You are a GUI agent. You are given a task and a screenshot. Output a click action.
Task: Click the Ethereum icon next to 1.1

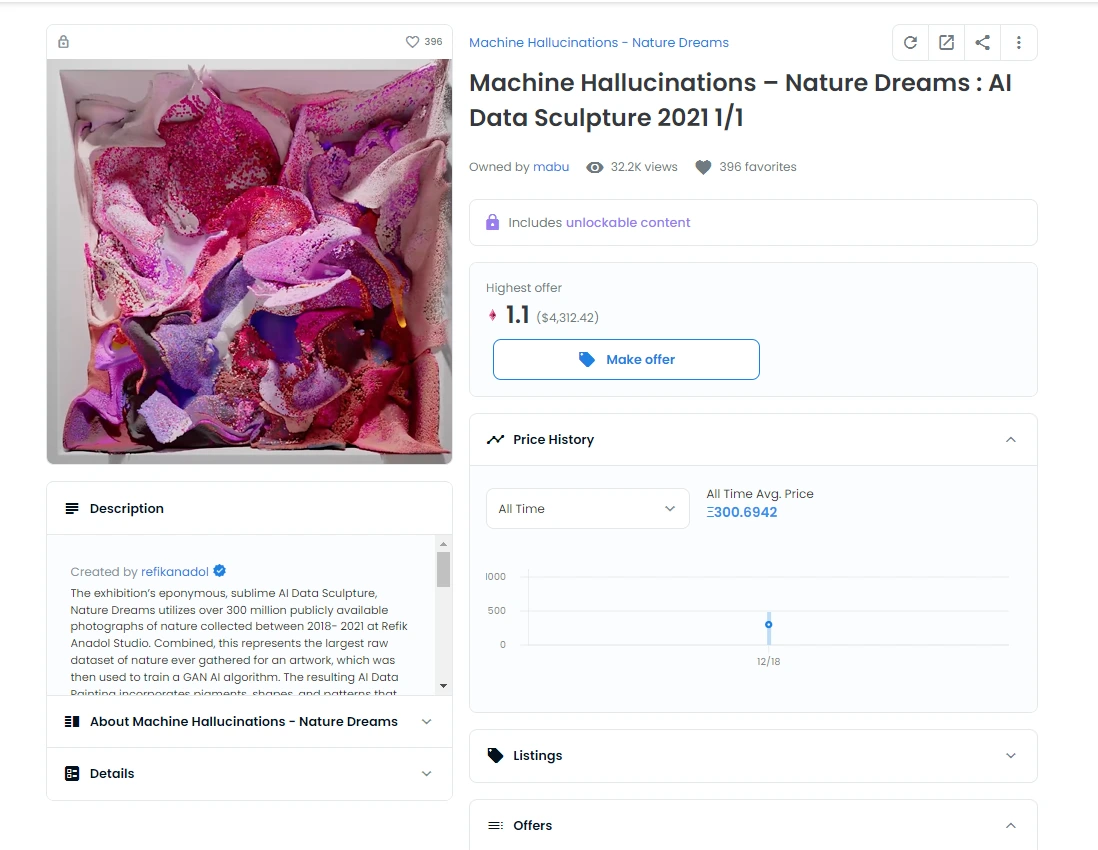pos(492,316)
